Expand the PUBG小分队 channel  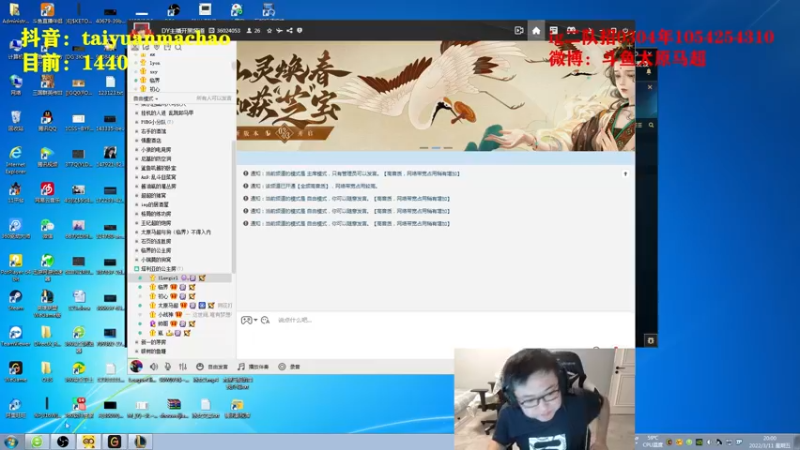tap(157, 122)
